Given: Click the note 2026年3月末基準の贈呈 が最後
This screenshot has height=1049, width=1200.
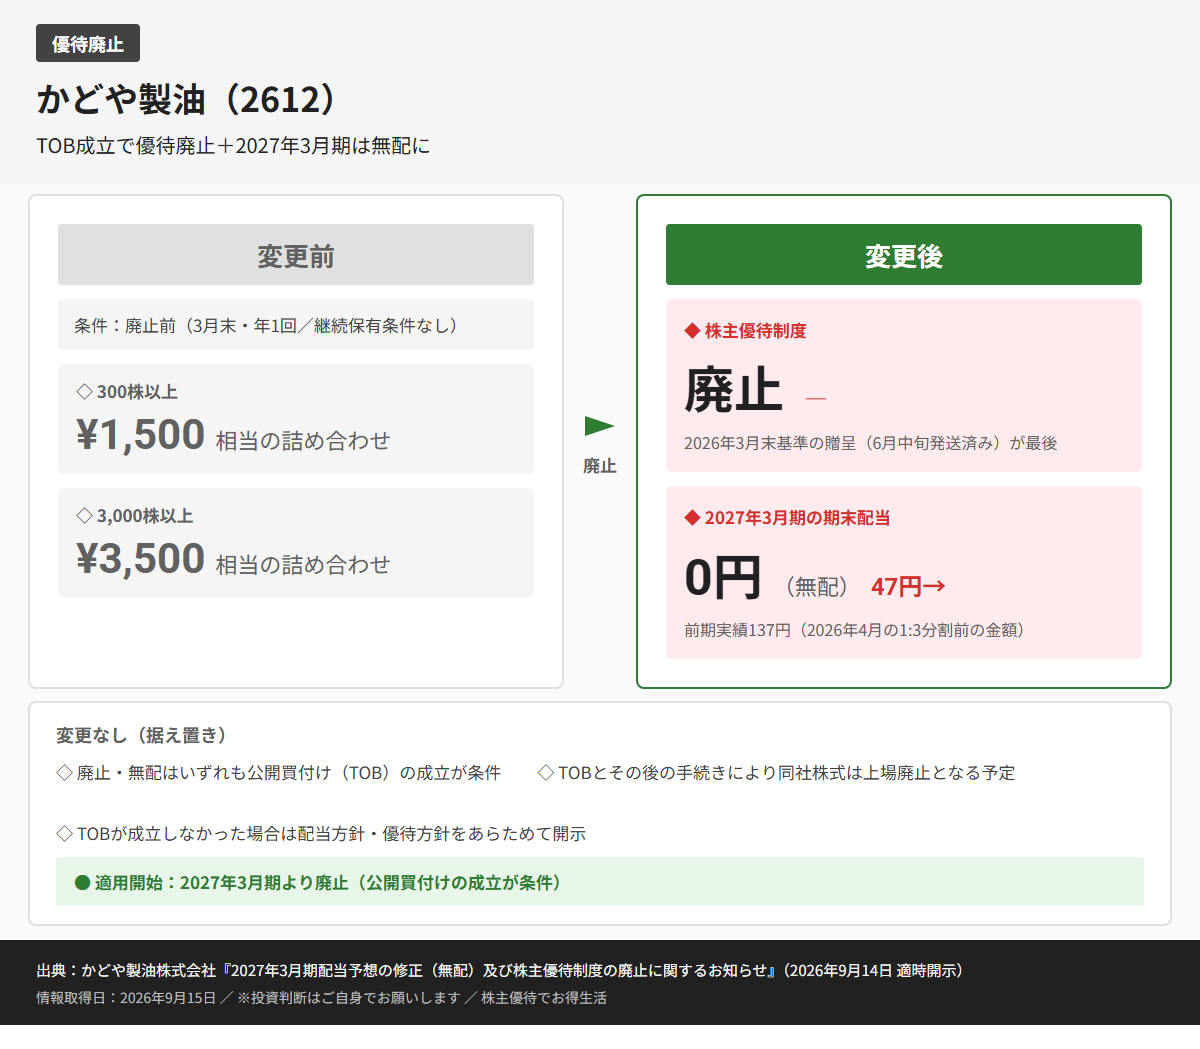Looking at the screenshot, I should click(871, 443).
